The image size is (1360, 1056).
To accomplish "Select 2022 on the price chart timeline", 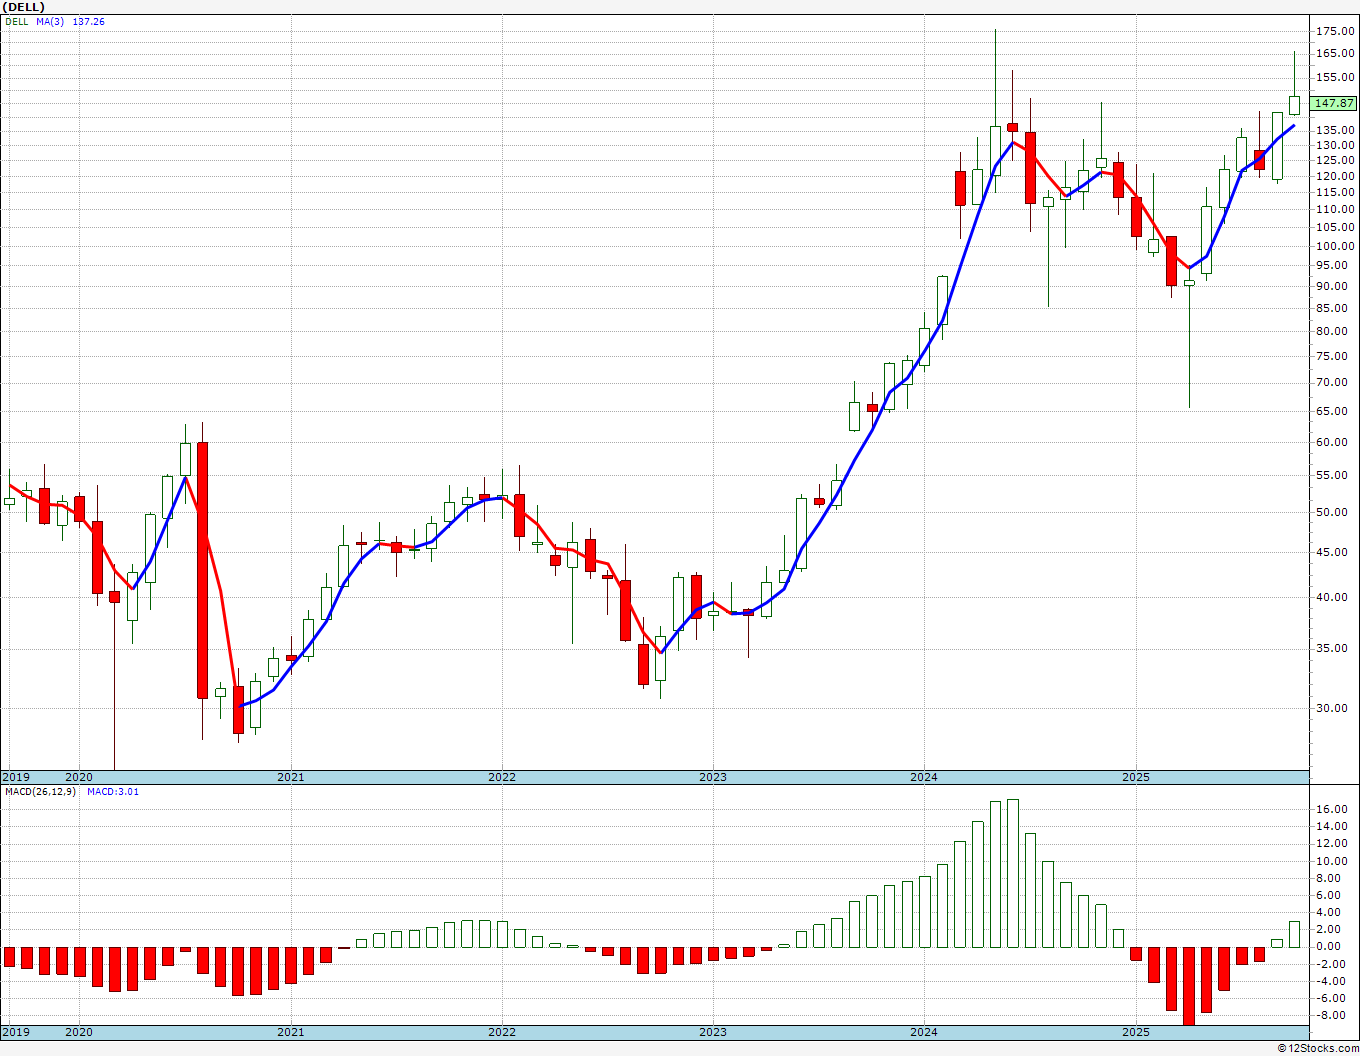I will (502, 777).
